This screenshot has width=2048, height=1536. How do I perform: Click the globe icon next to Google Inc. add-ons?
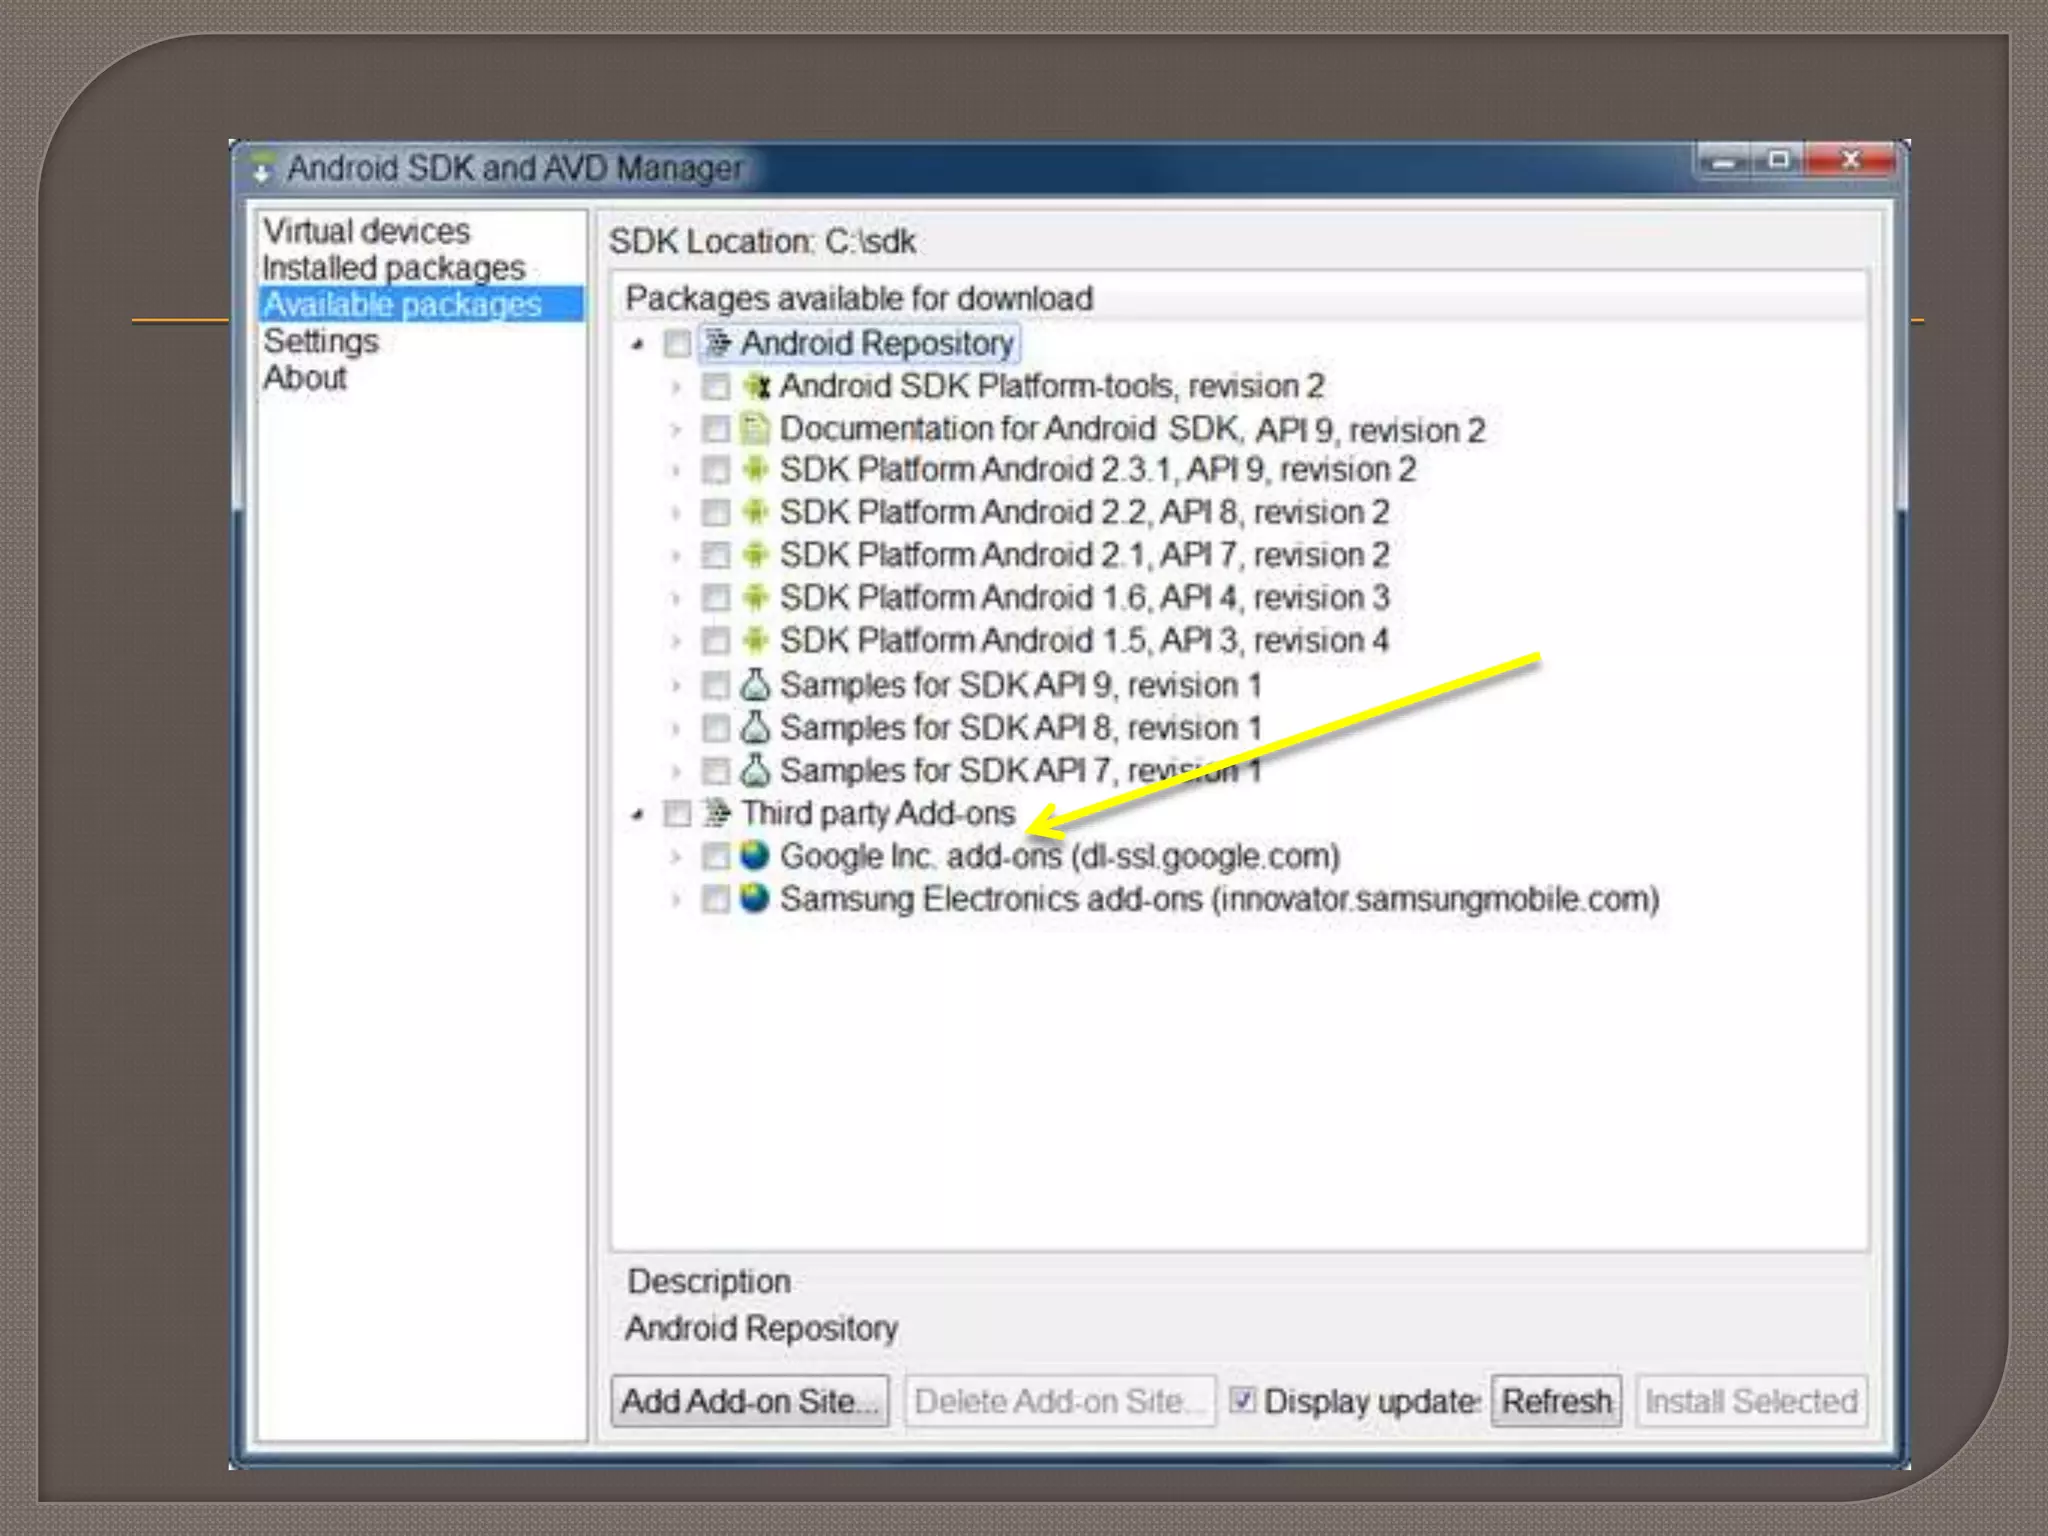tap(756, 856)
